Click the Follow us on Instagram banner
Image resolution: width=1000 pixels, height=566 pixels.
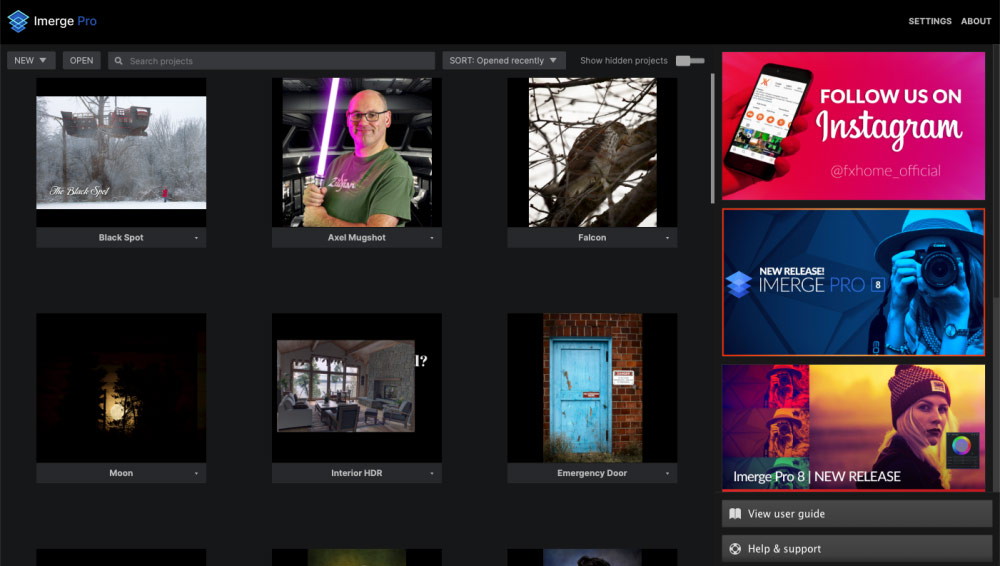point(853,126)
